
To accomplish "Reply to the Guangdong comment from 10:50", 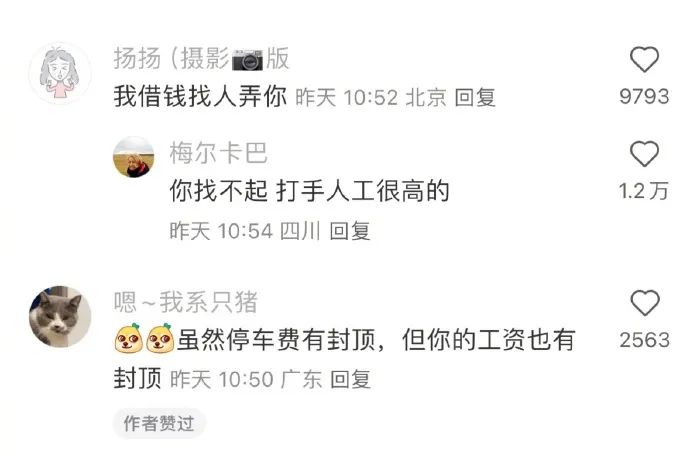I will click(350, 379).
